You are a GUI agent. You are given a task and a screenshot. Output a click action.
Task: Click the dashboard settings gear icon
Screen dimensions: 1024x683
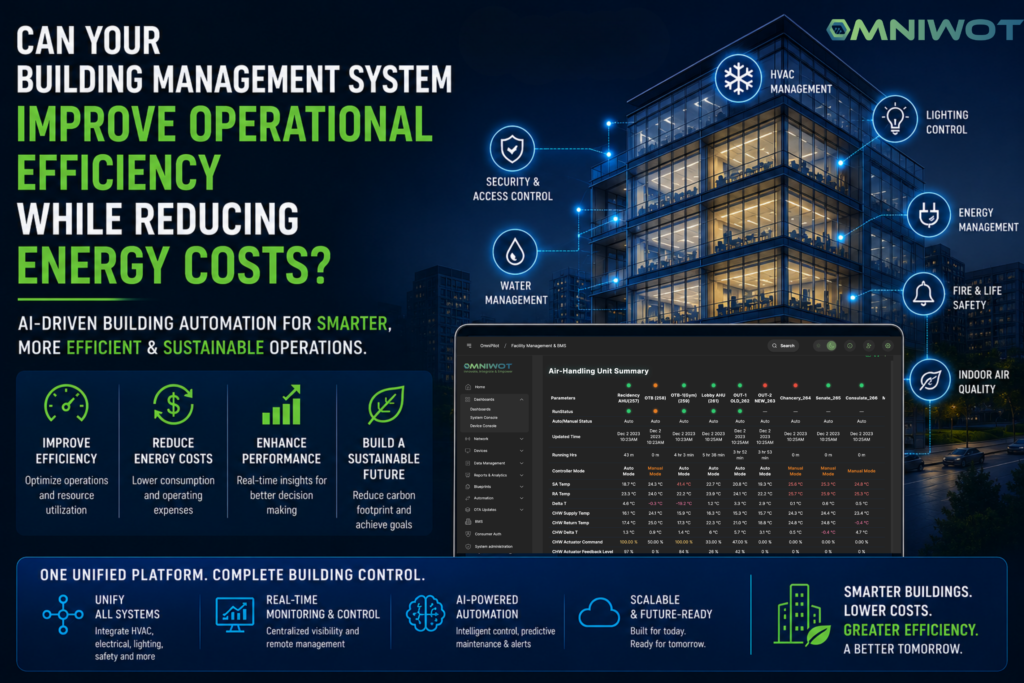click(888, 345)
